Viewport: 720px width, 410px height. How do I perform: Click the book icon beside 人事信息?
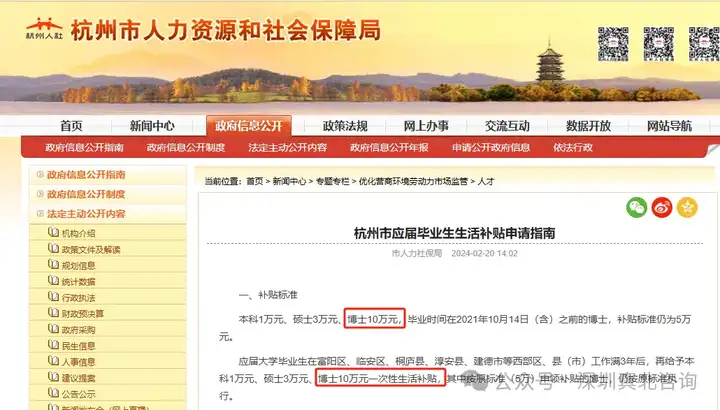click(x=53, y=361)
